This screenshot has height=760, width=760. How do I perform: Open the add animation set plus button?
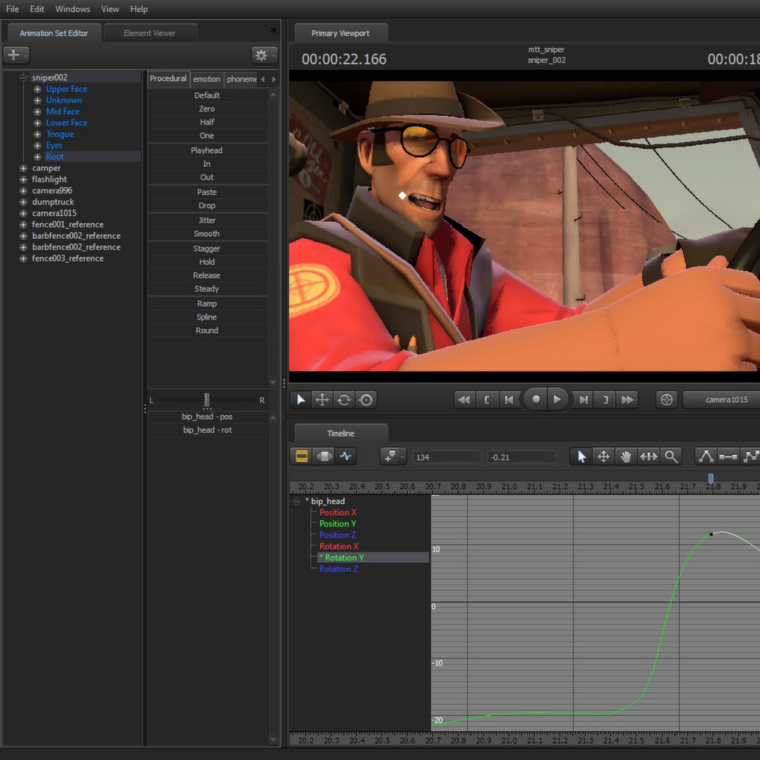click(x=16, y=55)
